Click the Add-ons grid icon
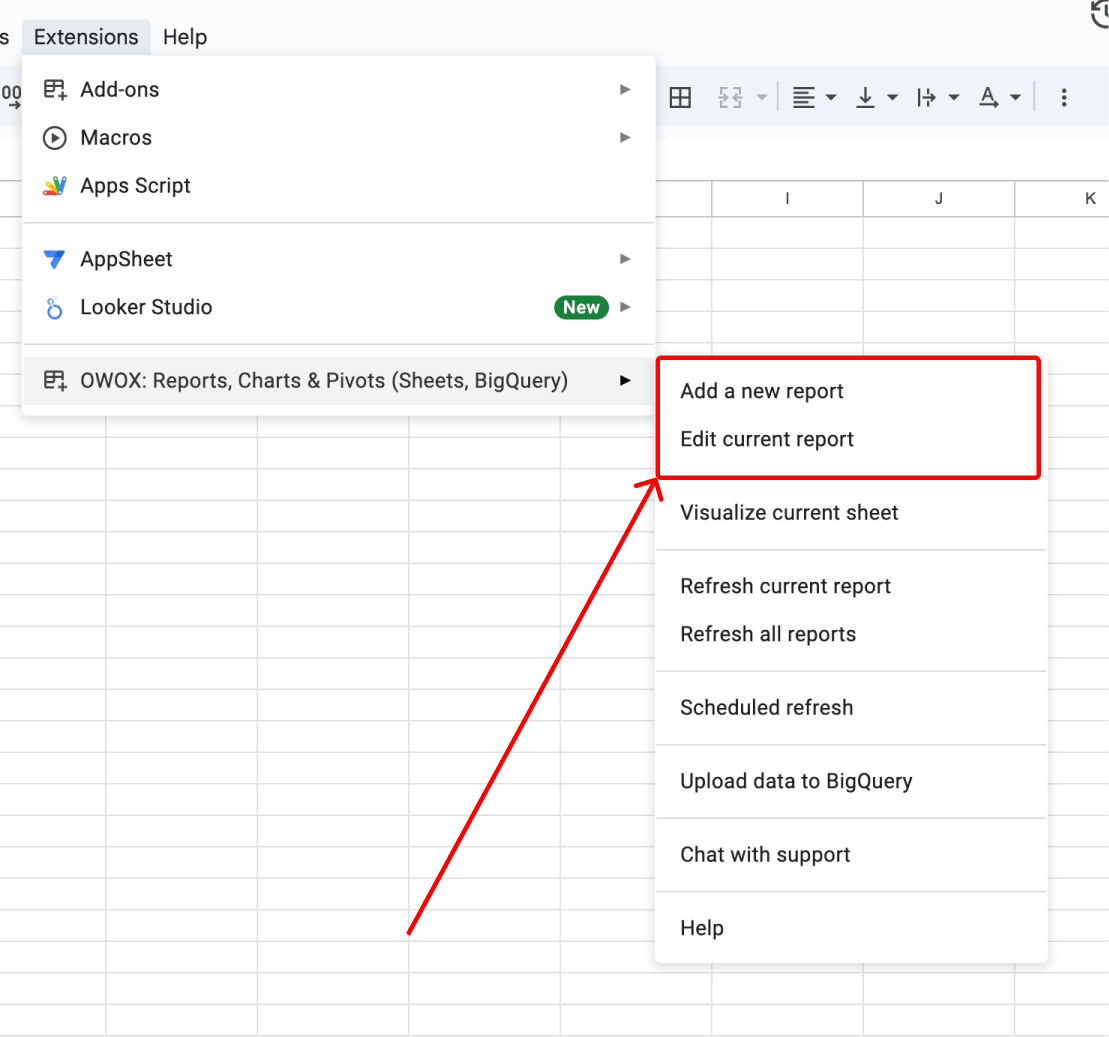This screenshot has width=1109, height=1037. tap(54, 90)
